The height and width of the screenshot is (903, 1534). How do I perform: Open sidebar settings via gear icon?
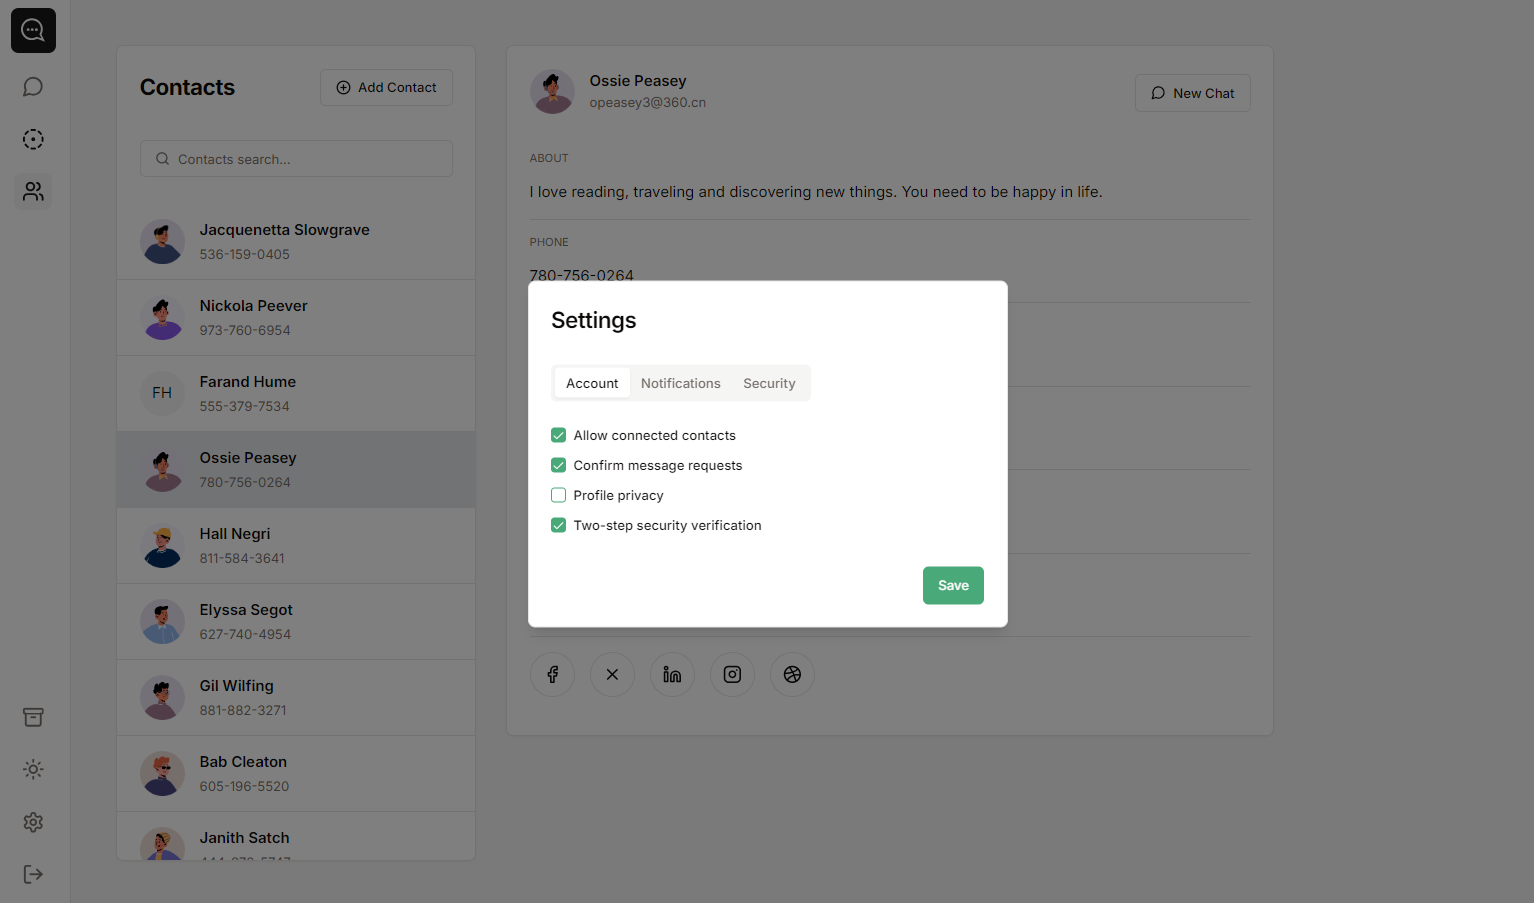[x=33, y=822]
